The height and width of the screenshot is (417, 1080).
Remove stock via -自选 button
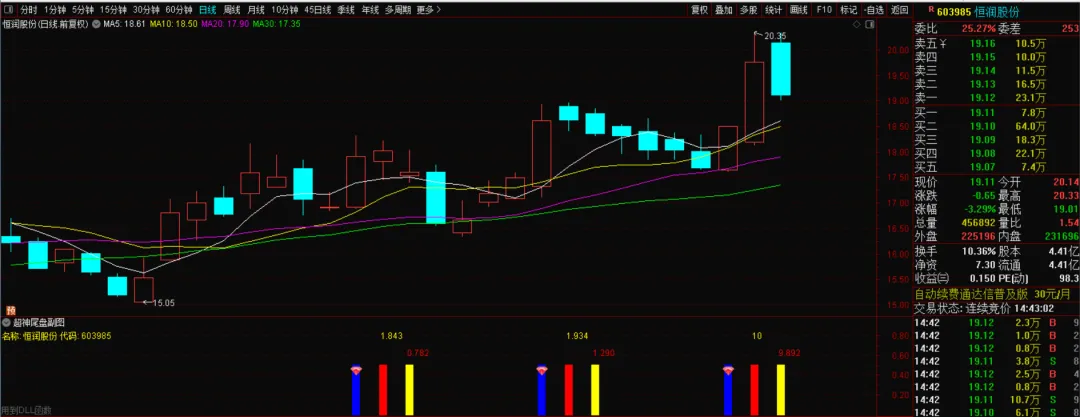tap(873, 10)
